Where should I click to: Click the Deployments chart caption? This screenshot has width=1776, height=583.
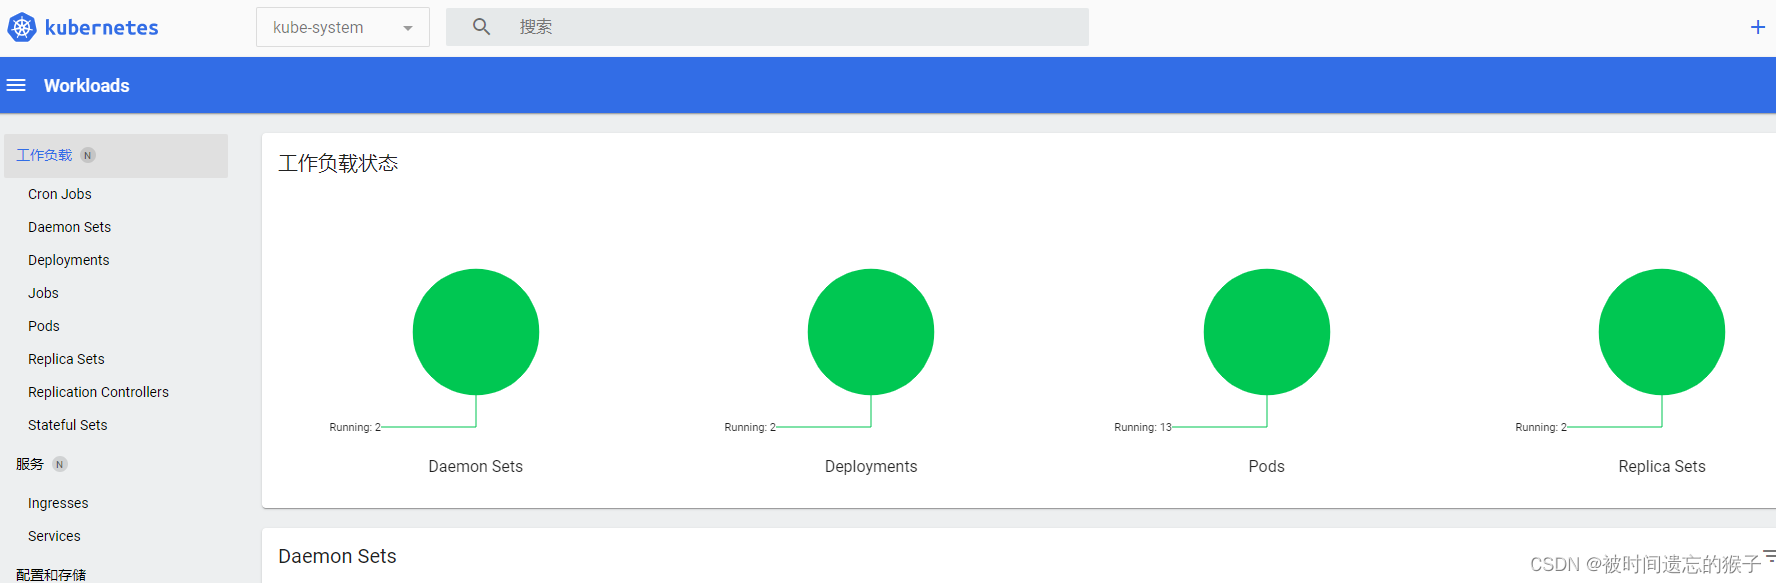(x=871, y=466)
